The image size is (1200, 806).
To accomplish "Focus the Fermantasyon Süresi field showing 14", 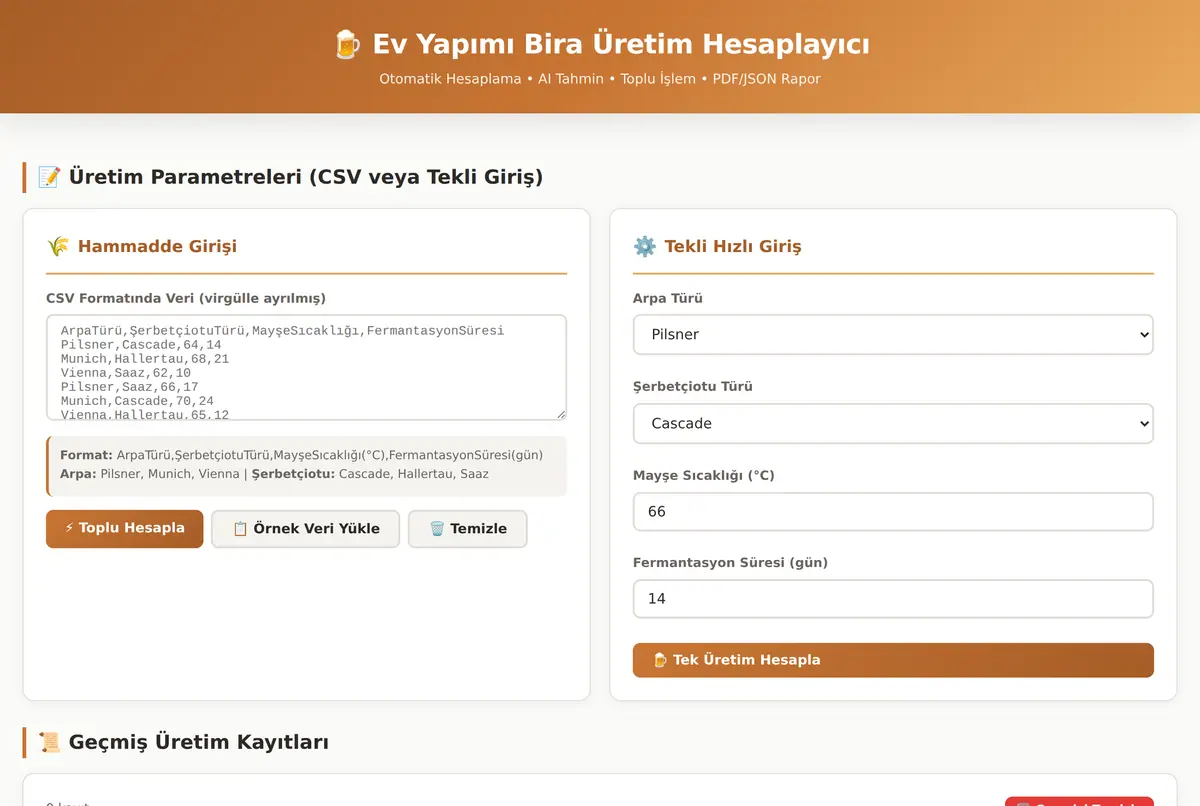I will (x=893, y=598).
